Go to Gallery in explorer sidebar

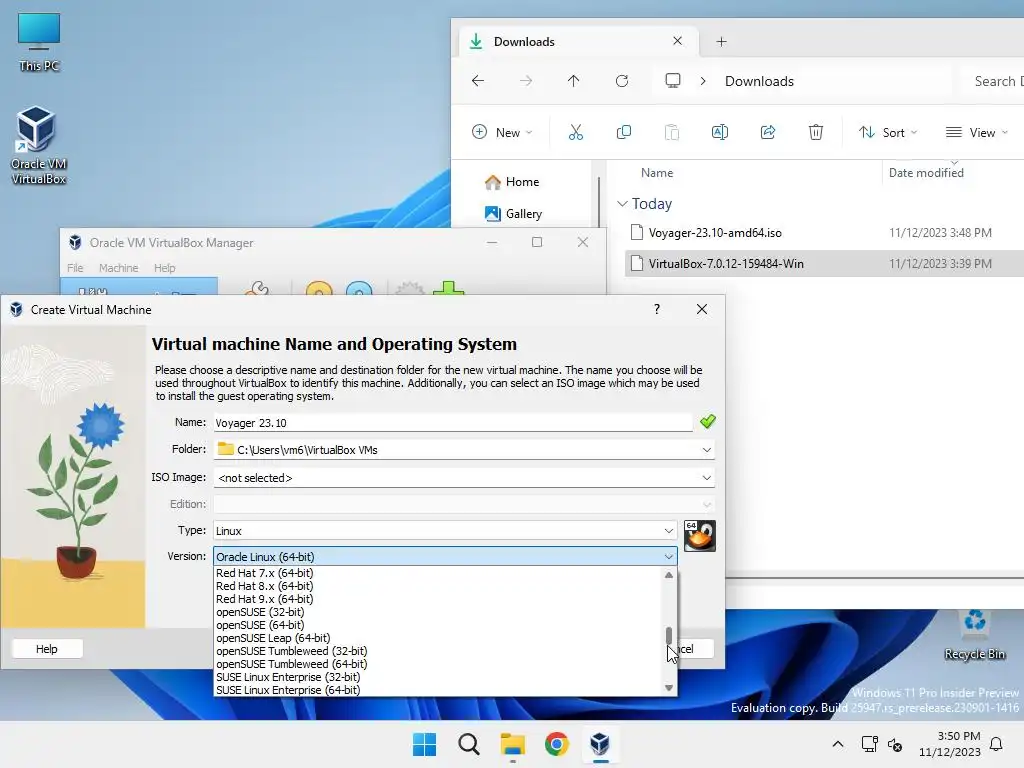[x=513, y=214]
